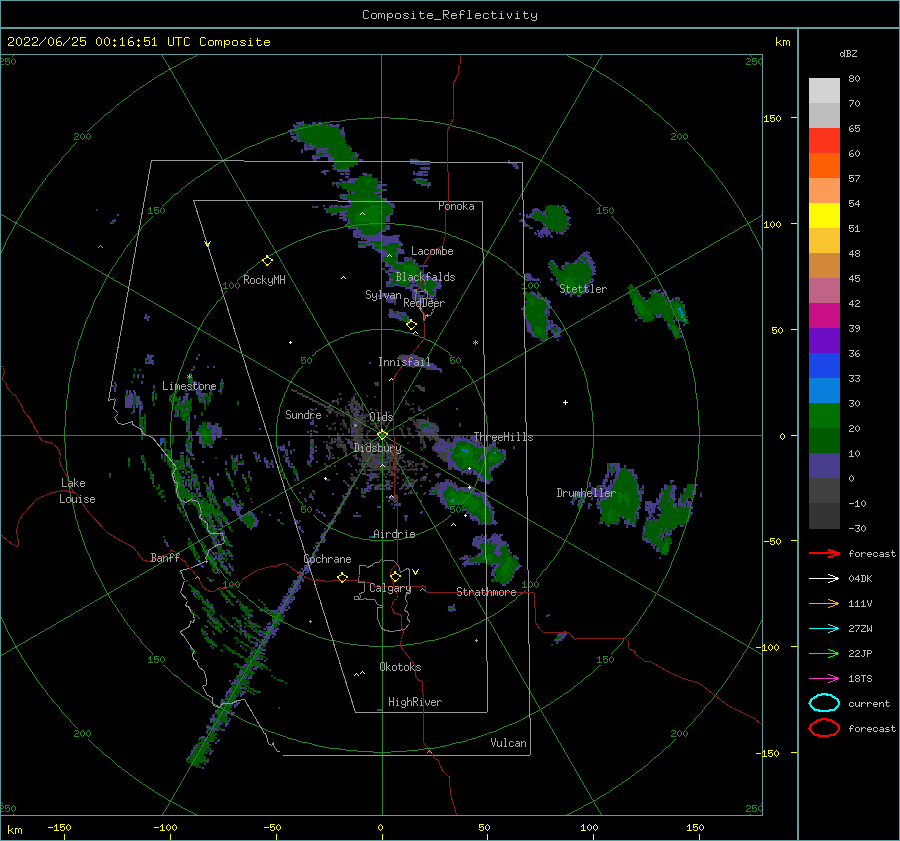The image size is (900, 841).
Task: Select the magenta swatch in dBZ legend
Action: point(824,315)
